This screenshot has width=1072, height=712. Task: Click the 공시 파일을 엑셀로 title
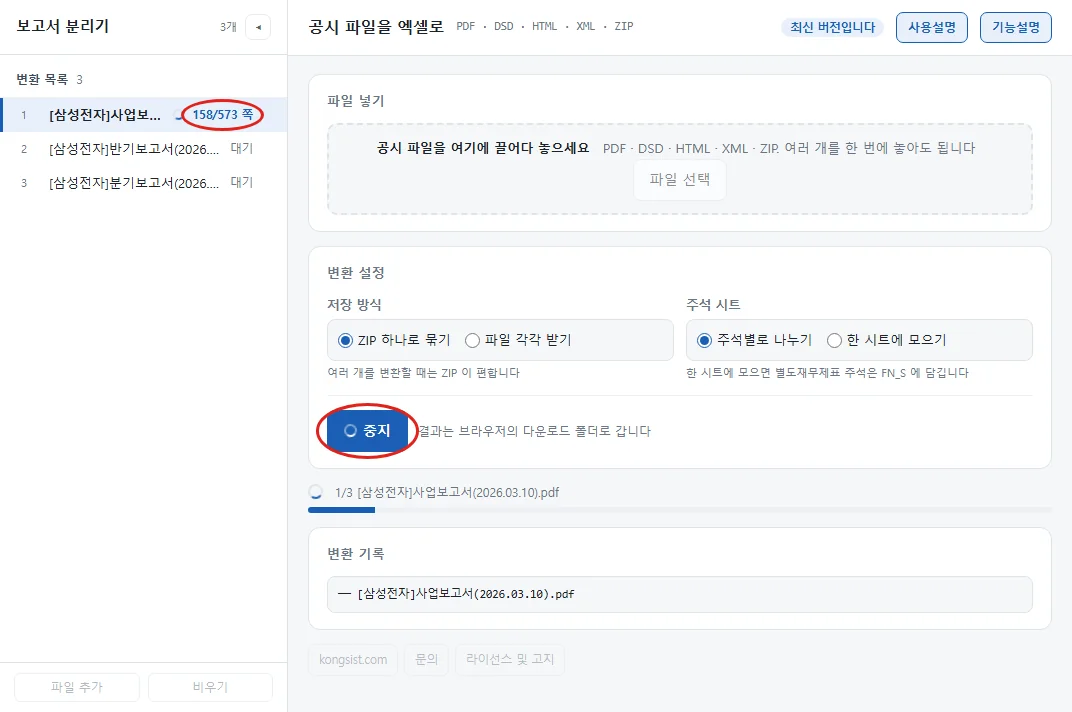pos(376,27)
